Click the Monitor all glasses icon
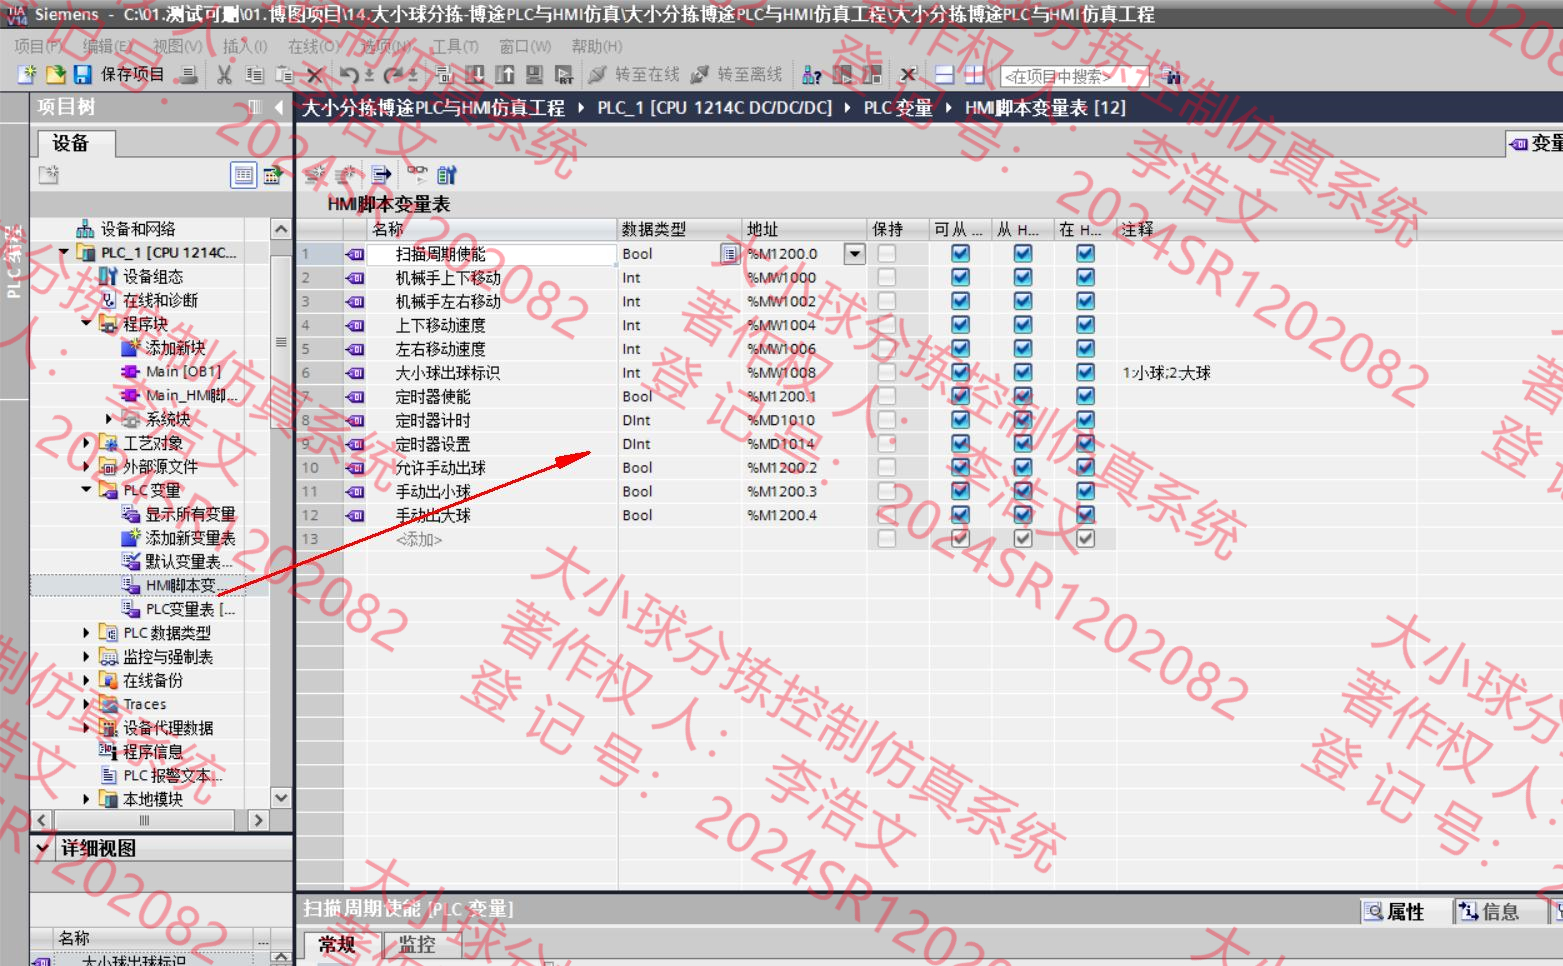 417,175
